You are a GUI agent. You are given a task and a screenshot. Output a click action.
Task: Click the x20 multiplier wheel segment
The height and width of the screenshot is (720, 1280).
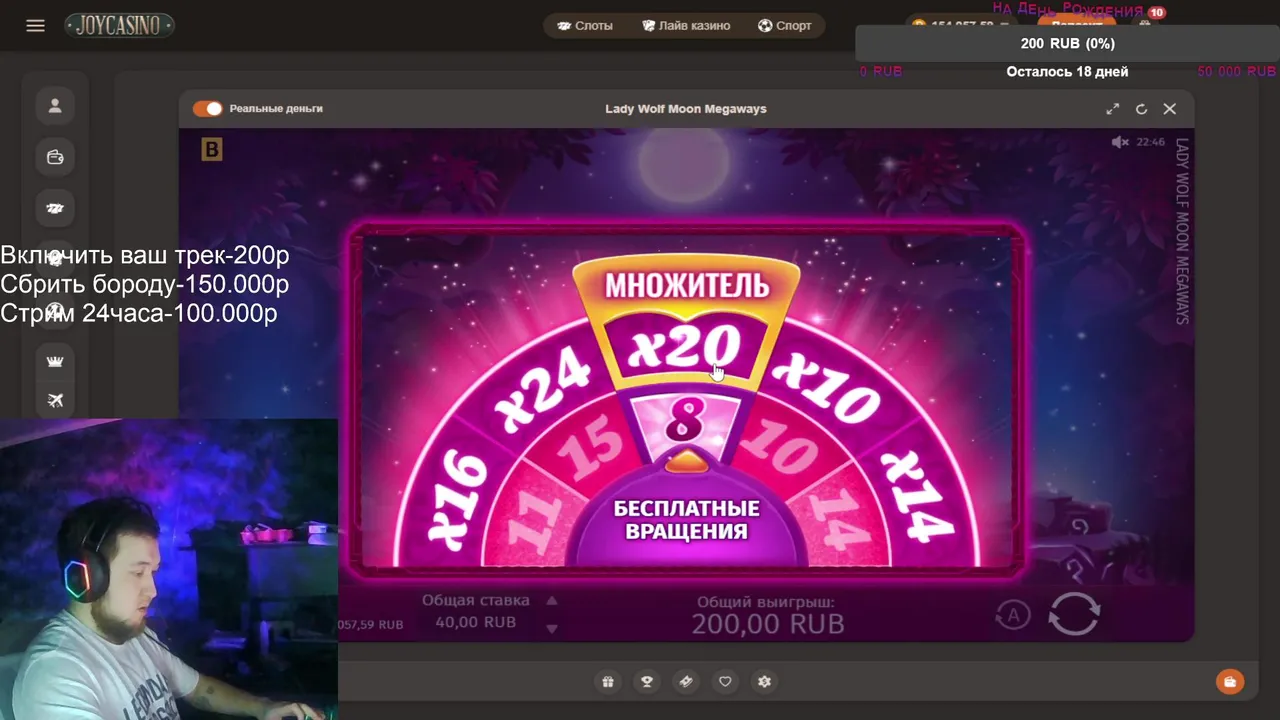point(685,349)
